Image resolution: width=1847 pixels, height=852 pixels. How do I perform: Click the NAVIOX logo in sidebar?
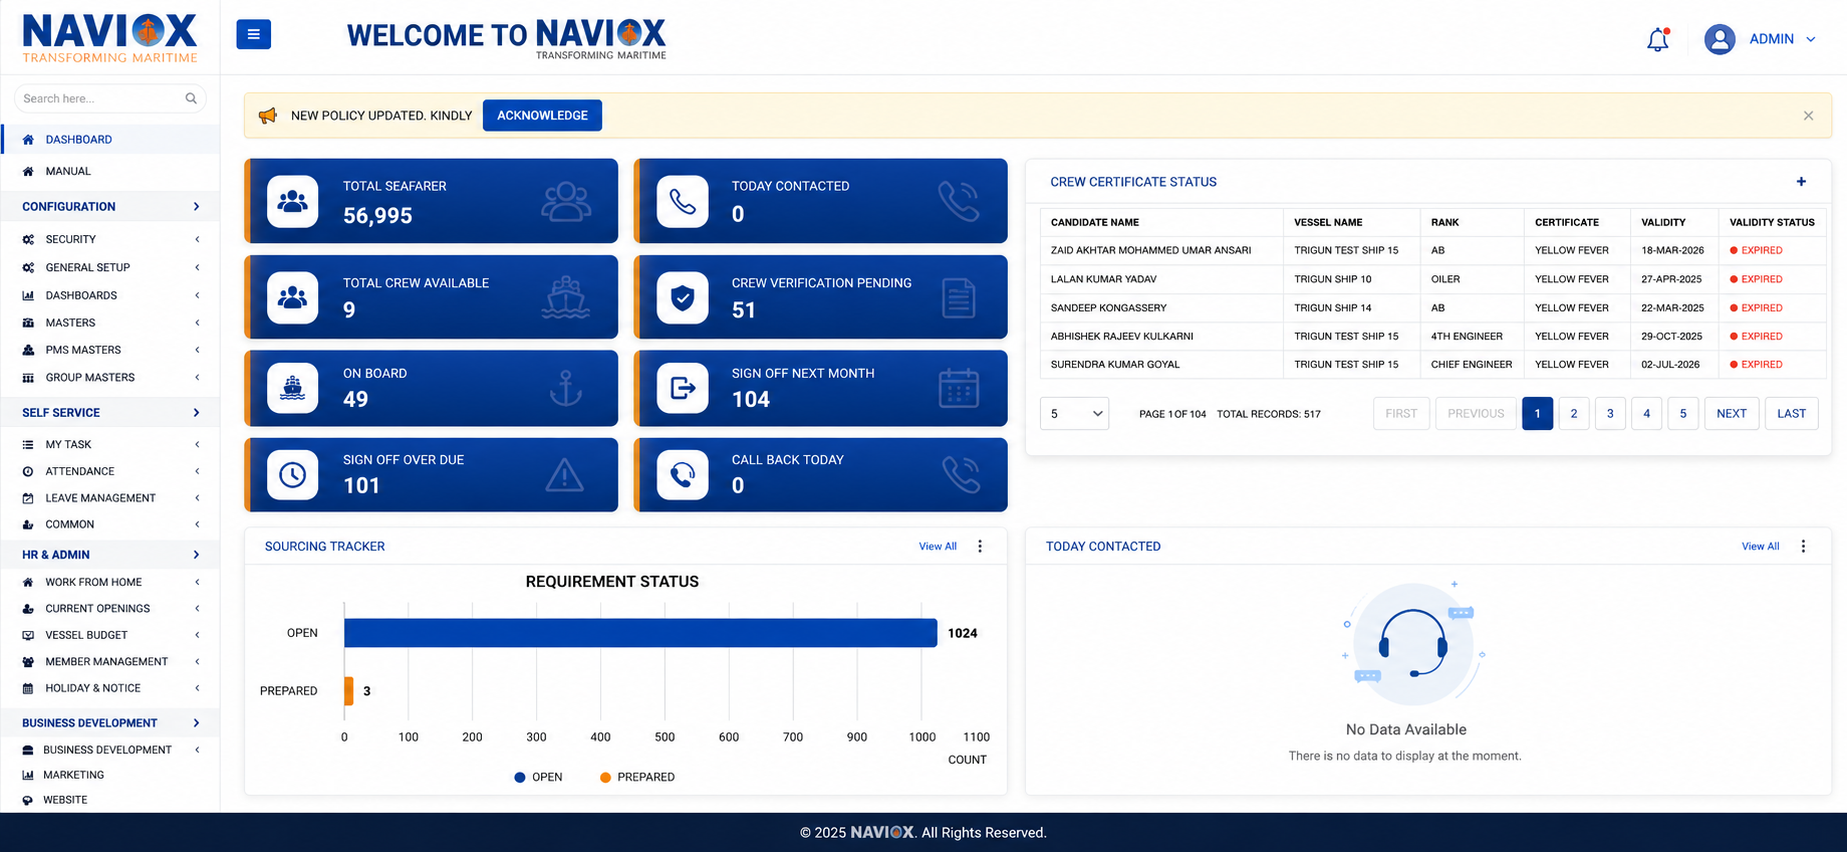pyautogui.click(x=110, y=39)
